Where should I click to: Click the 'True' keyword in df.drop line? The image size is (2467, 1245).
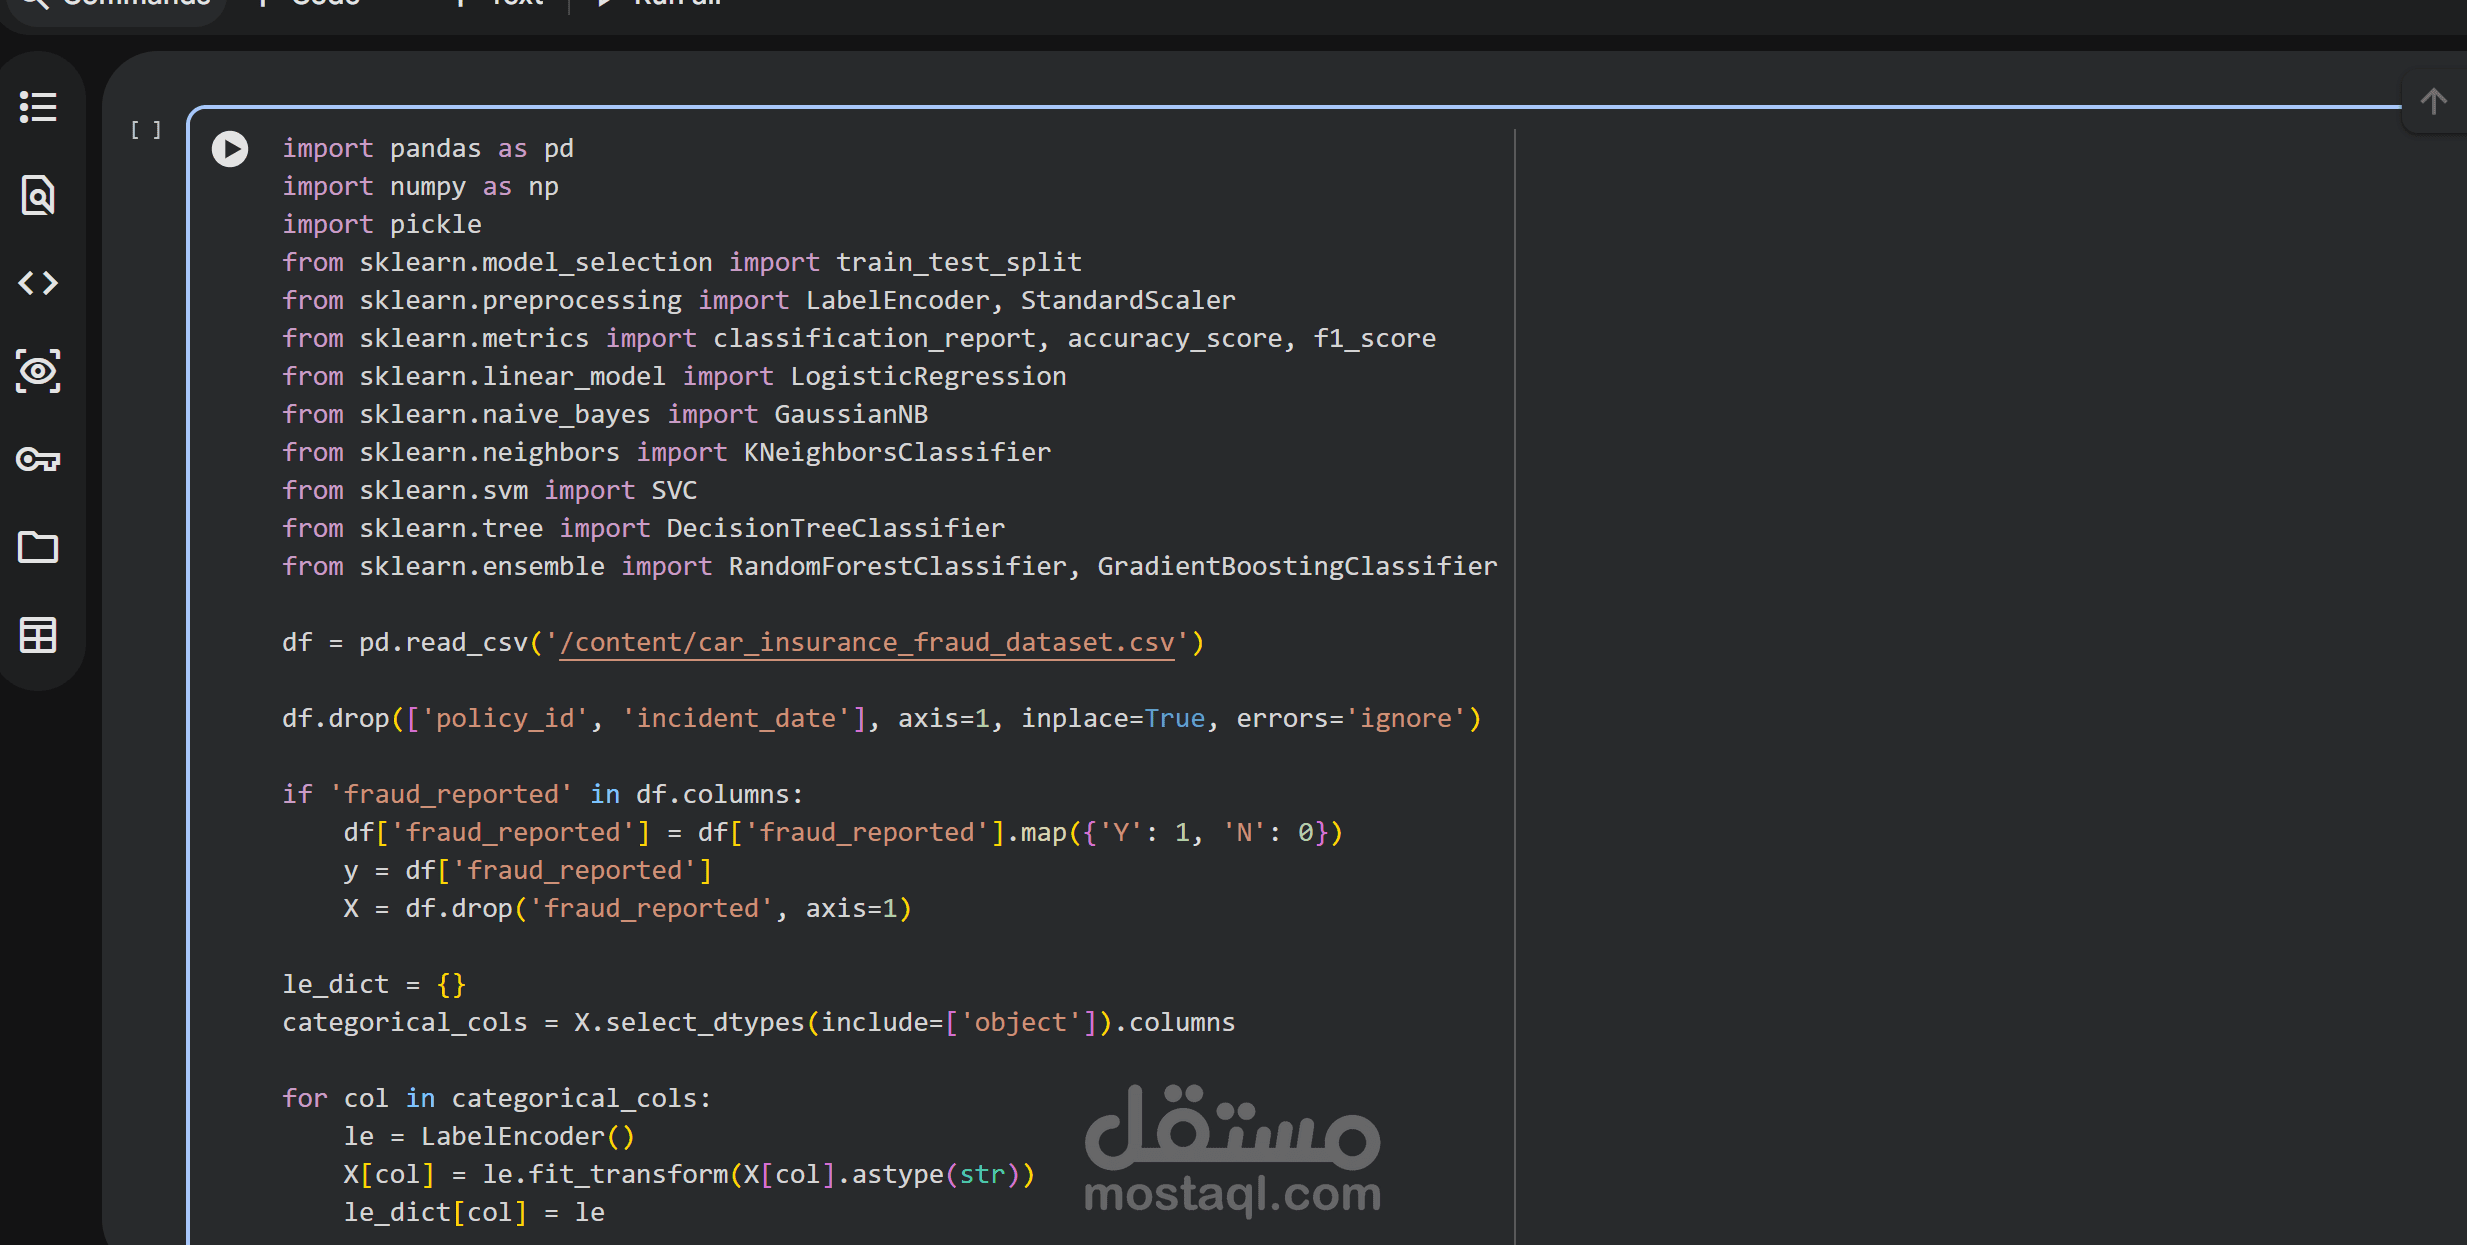coord(1174,718)
